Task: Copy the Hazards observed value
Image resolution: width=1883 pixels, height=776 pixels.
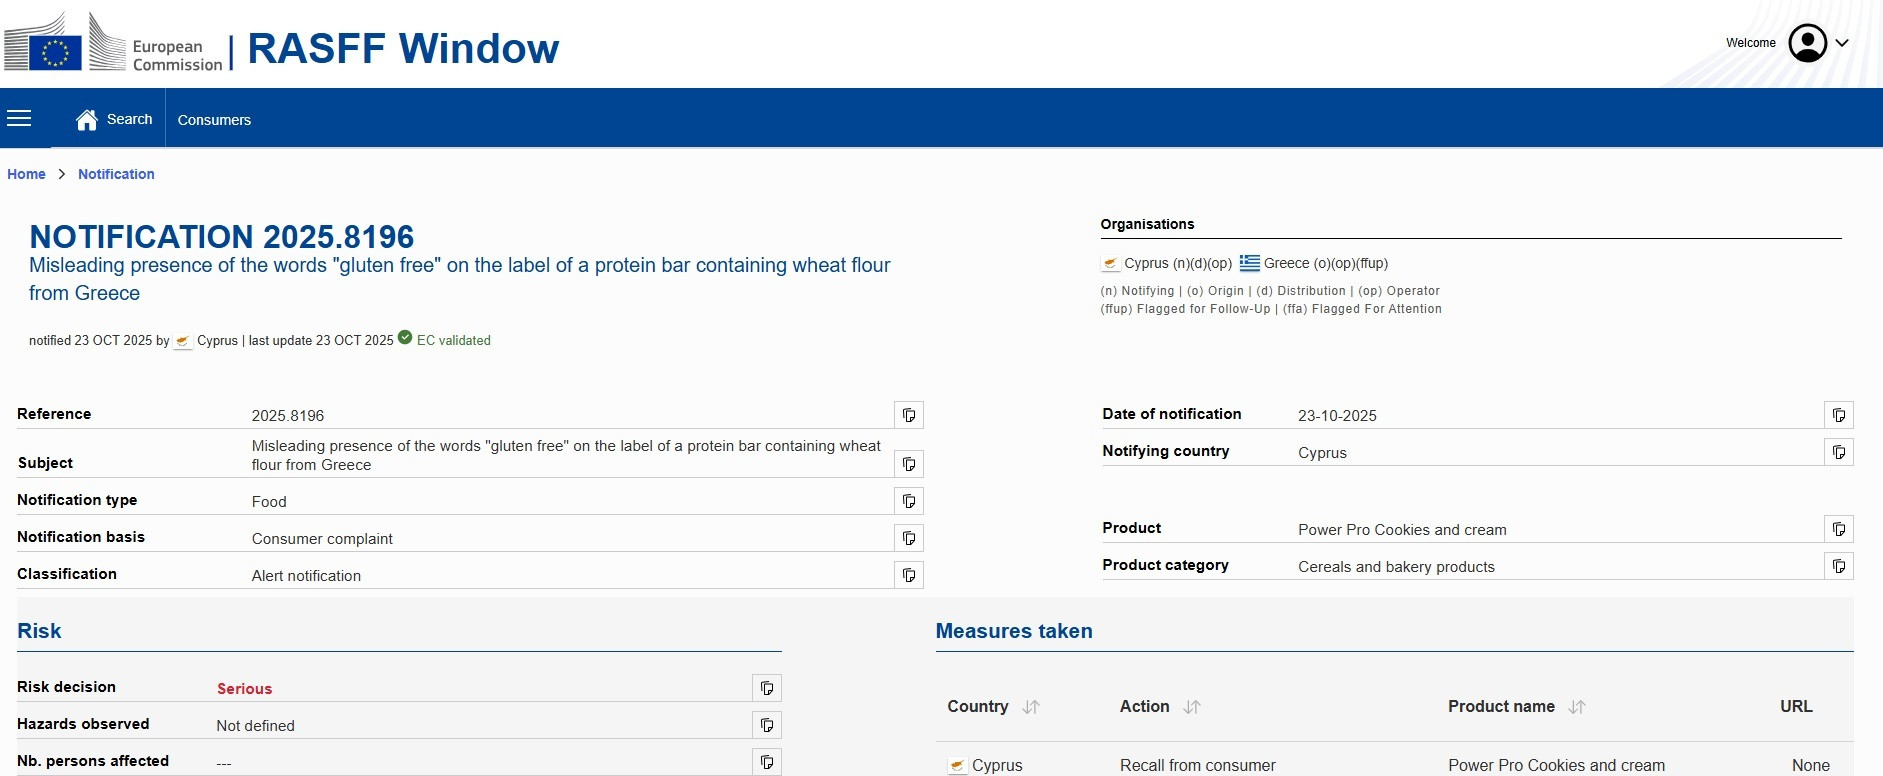Action: (x=767, y=725)
